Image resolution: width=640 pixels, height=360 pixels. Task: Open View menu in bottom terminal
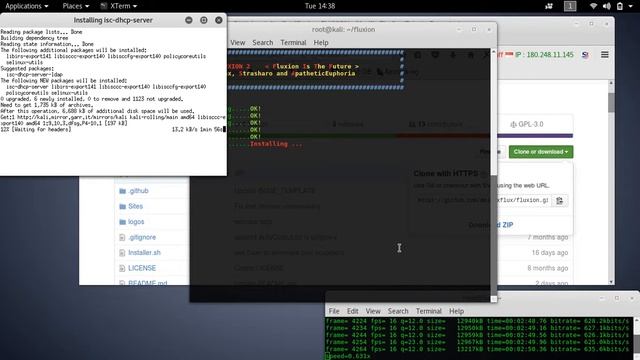pyautogui.click(x=373, y=311)
